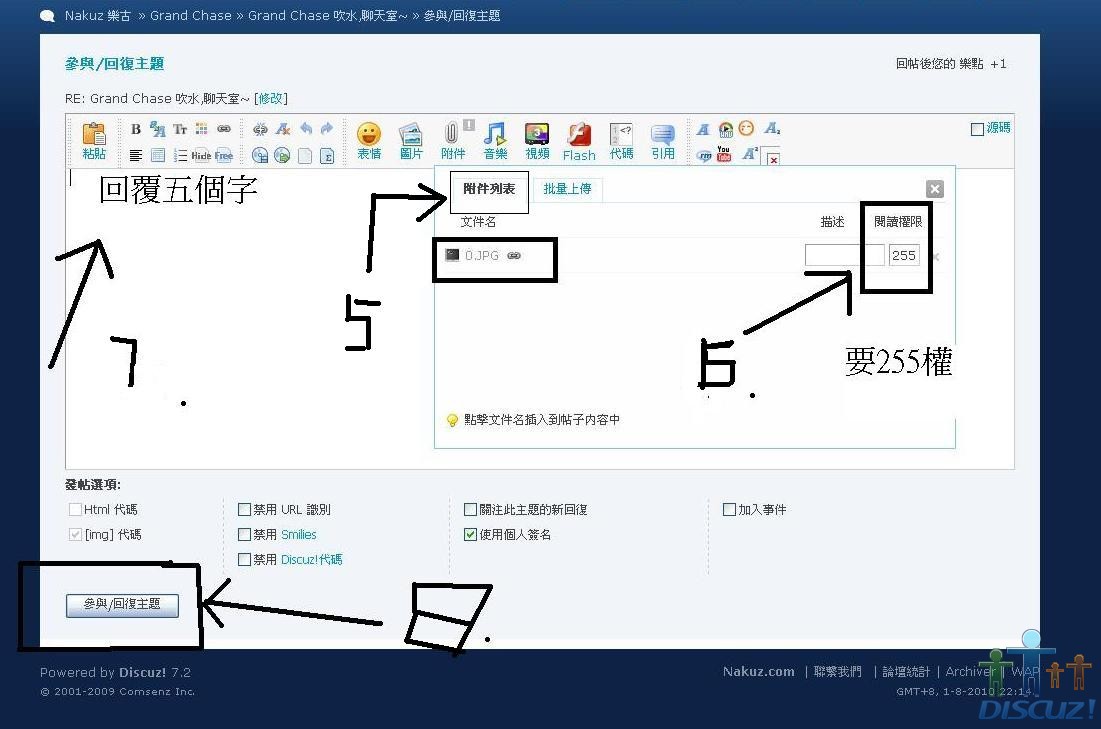Check the Html 代碼 option
1101x729 pixels.
pos(75,510)
